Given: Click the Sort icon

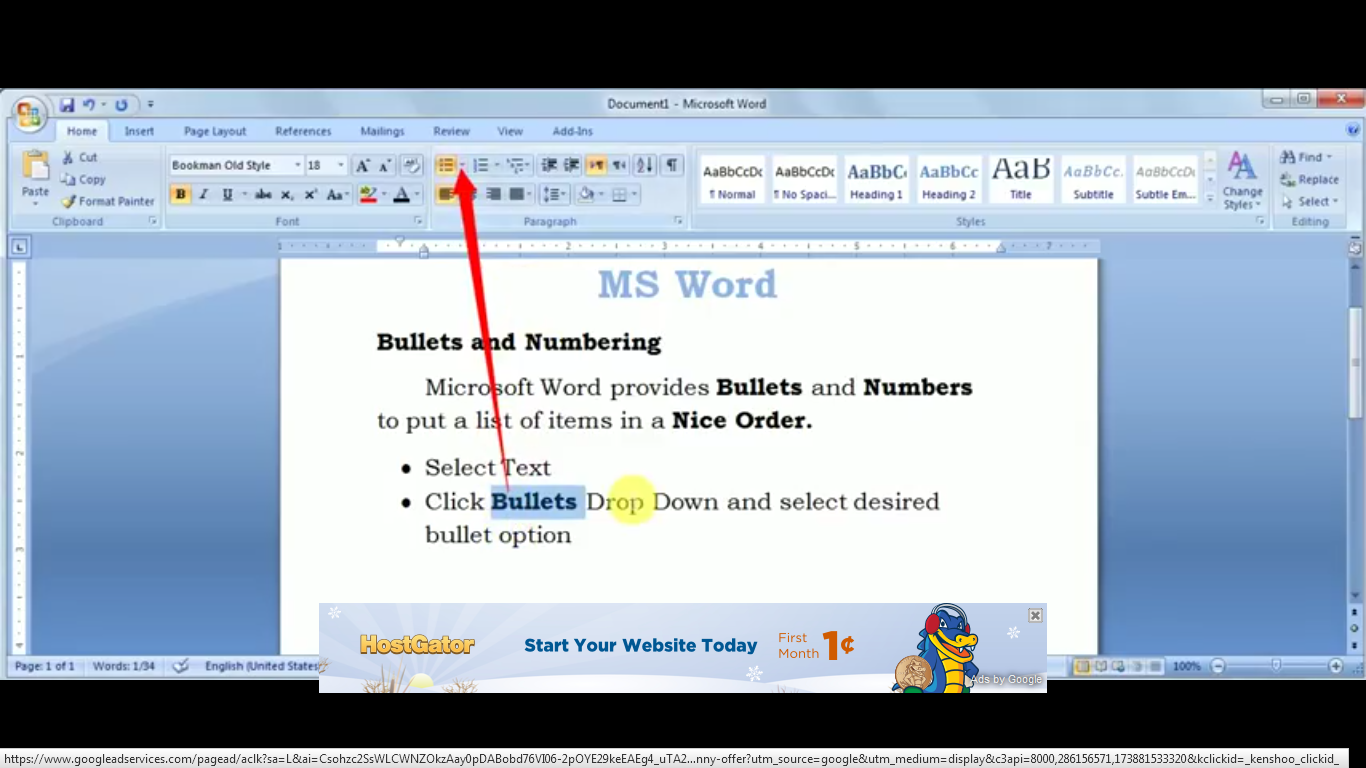Looking at the screenshot, I should tap(645, 165).
